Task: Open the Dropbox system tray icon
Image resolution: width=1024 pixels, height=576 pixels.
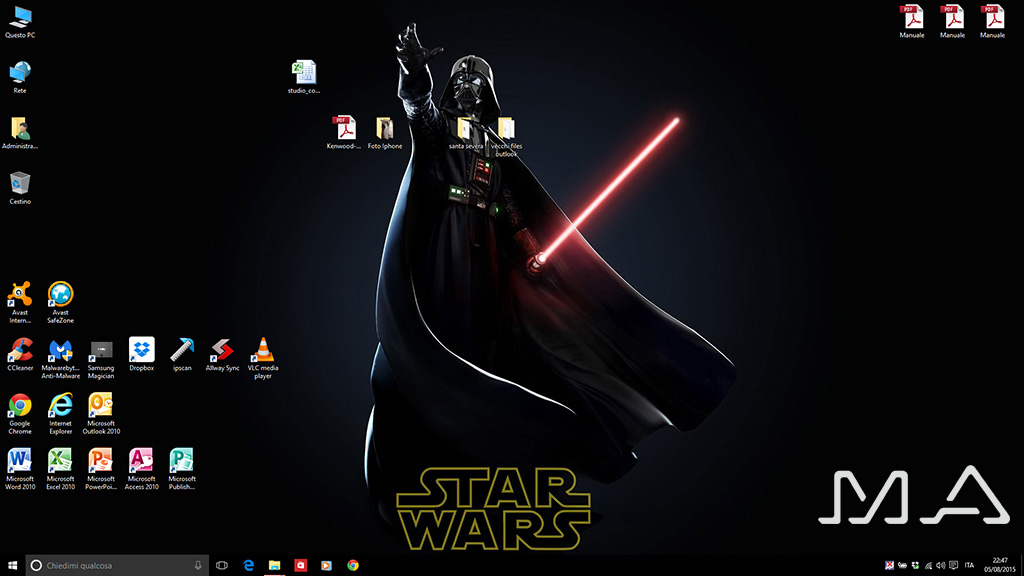Action: click(x=915, y=566)
